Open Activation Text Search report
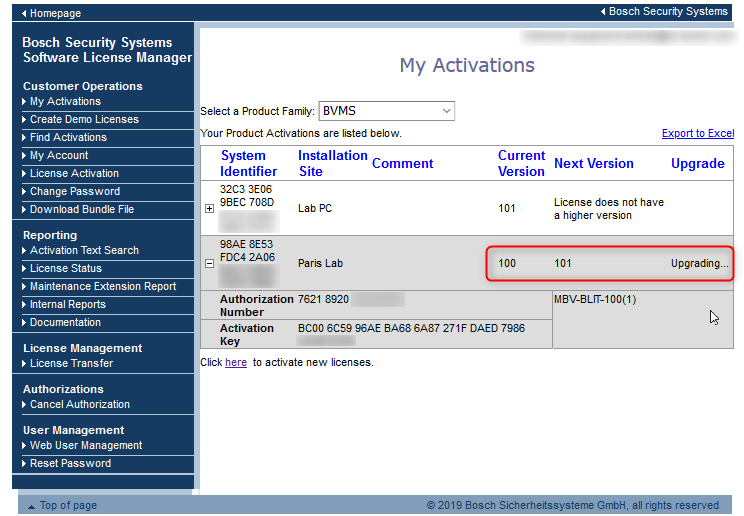This screenshot has width=744, height=516. coord(84,250)
